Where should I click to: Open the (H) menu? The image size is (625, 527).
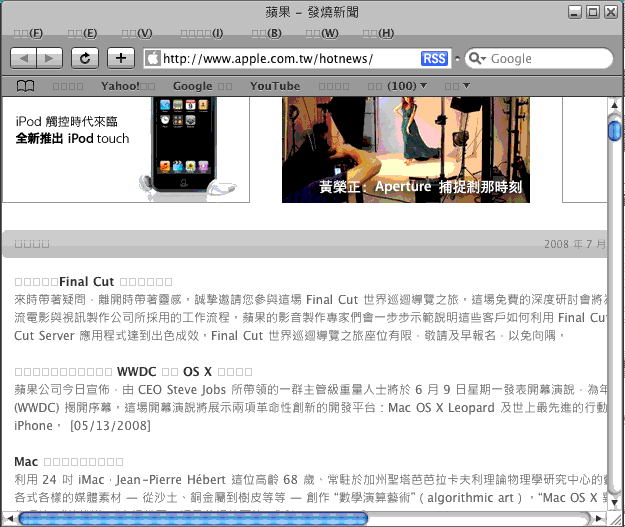tap(378, 33)
